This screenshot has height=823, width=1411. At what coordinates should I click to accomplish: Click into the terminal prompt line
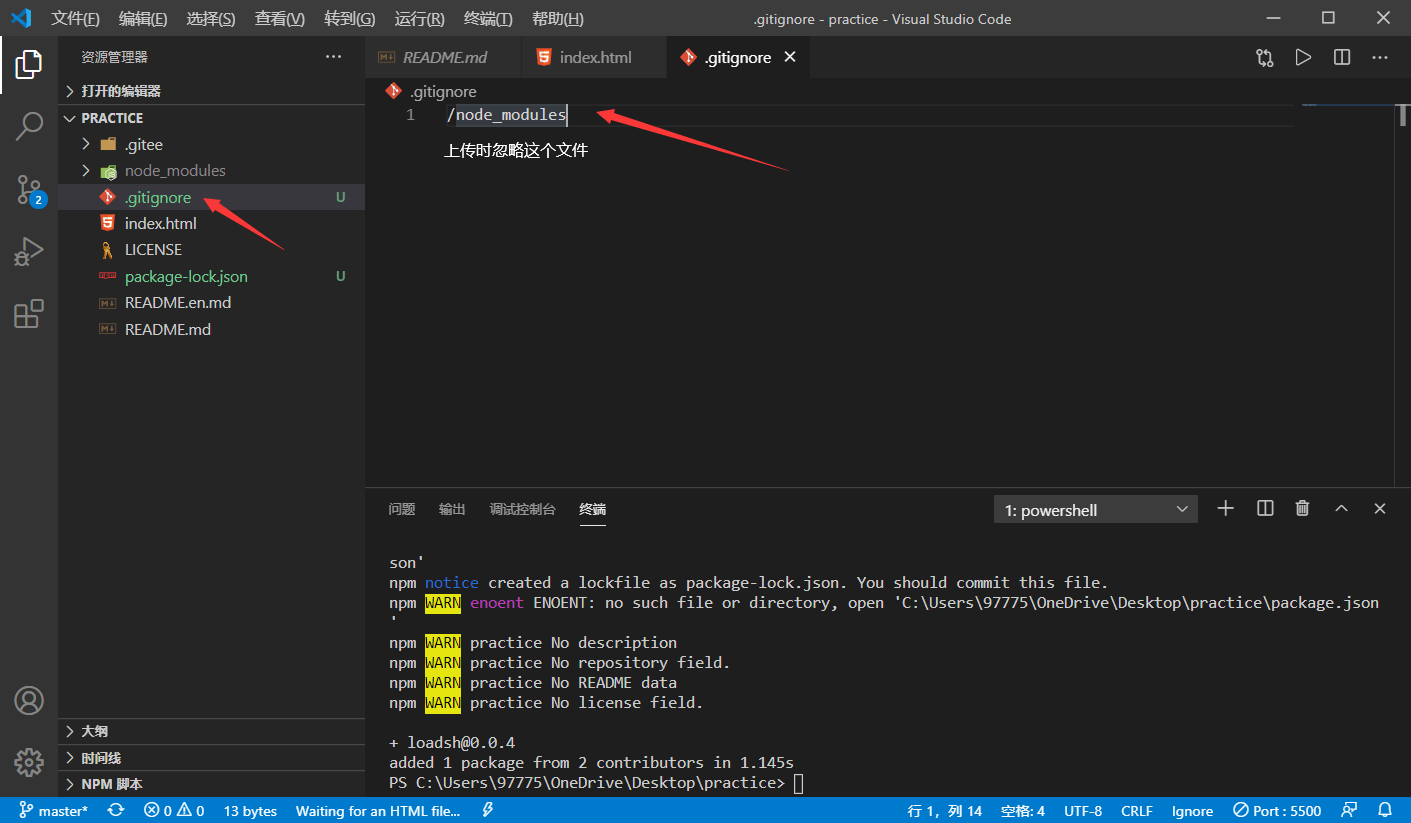pos(596,783)
